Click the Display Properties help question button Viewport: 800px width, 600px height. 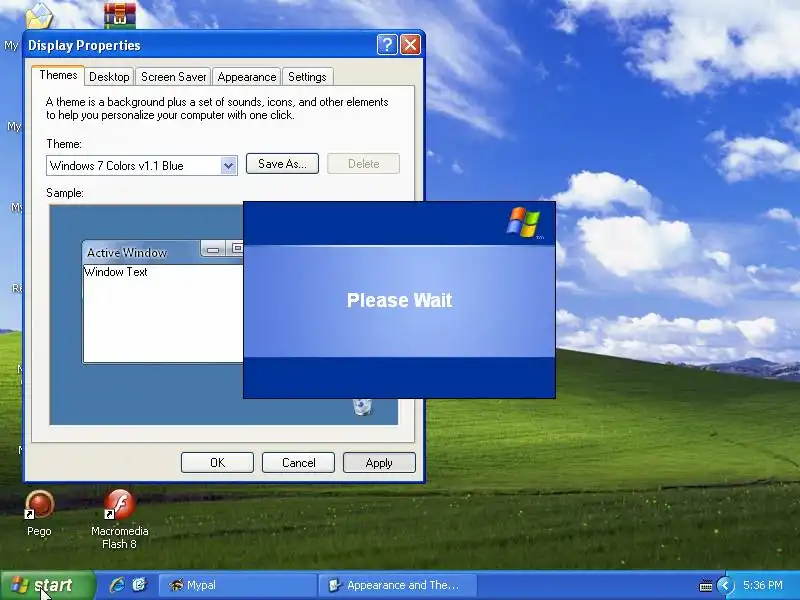[387, 45]
